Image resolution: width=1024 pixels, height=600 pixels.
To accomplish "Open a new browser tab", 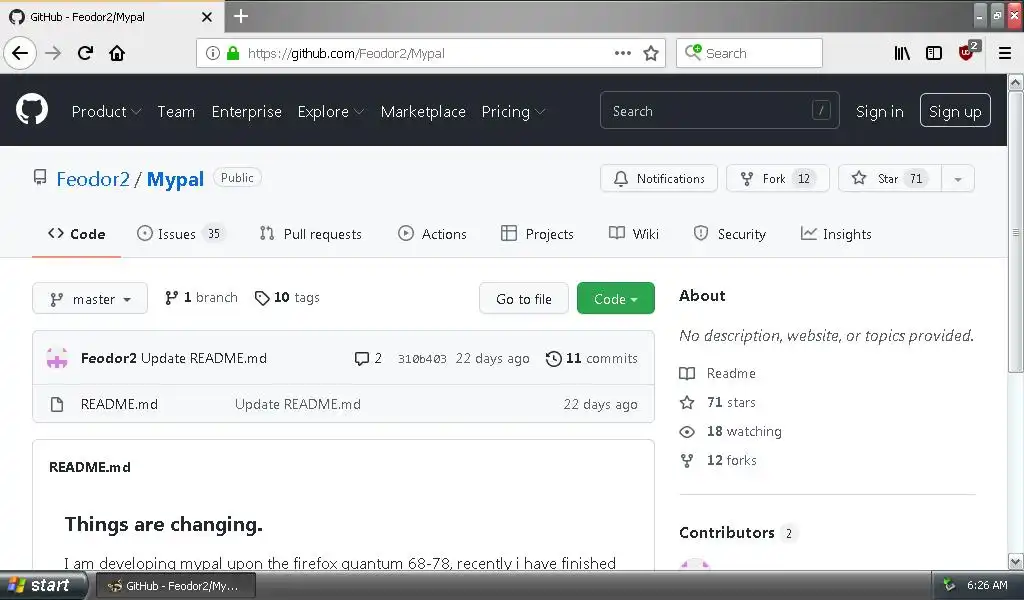I will pos(240,16).
